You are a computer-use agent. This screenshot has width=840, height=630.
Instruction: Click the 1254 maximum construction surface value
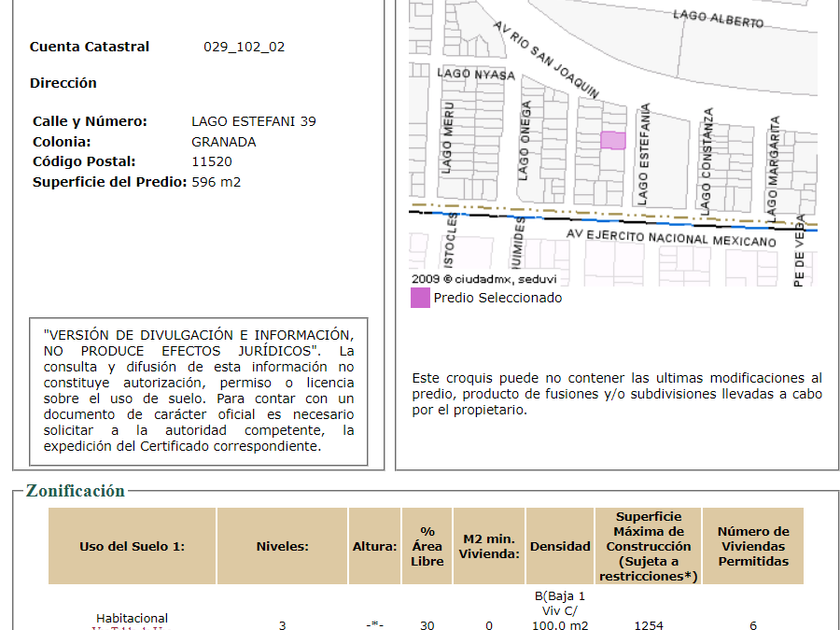(648, 625)
